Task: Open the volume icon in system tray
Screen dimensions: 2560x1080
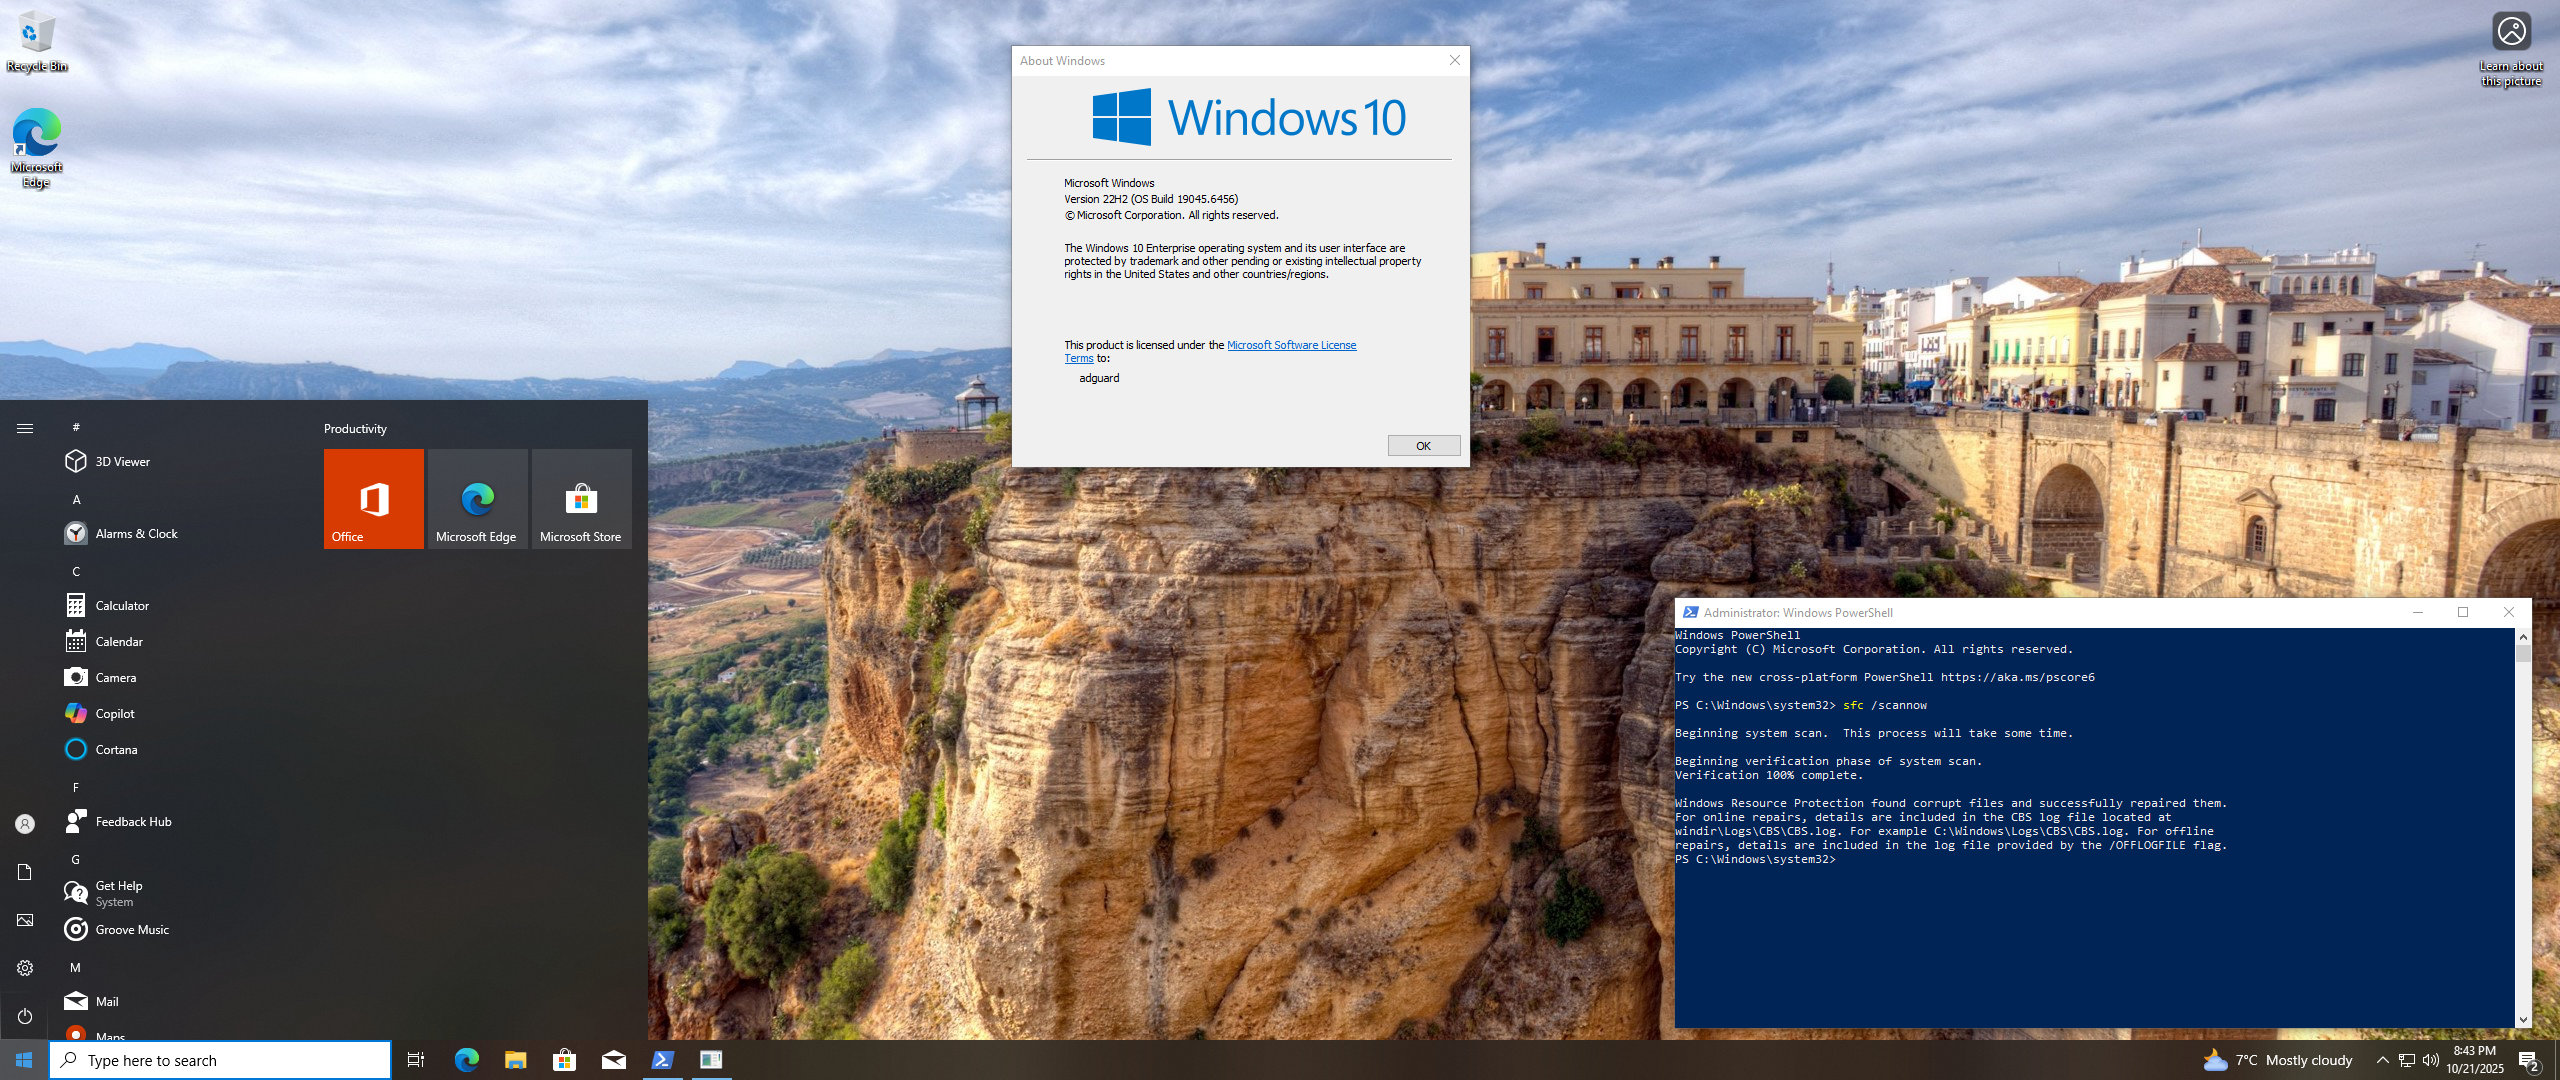Action: click(x=2430, y=1060)
